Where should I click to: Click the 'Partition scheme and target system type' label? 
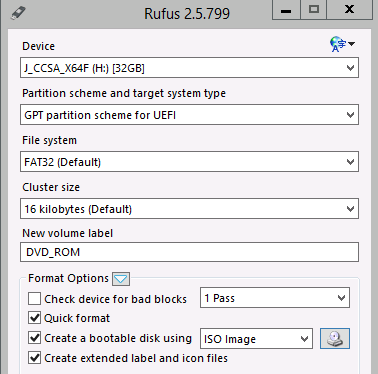pos(124,93)
